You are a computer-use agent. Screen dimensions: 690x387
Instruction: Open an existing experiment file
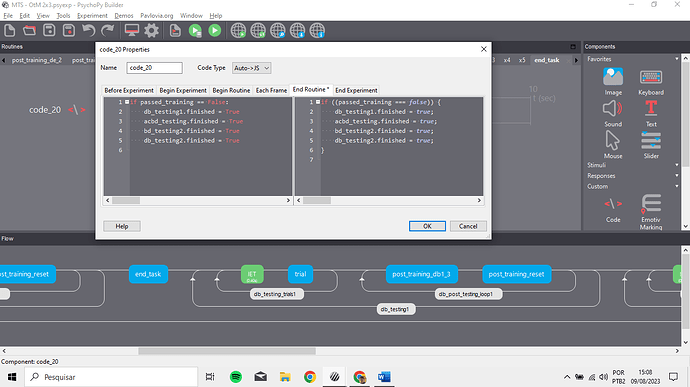tap(29, 30)
